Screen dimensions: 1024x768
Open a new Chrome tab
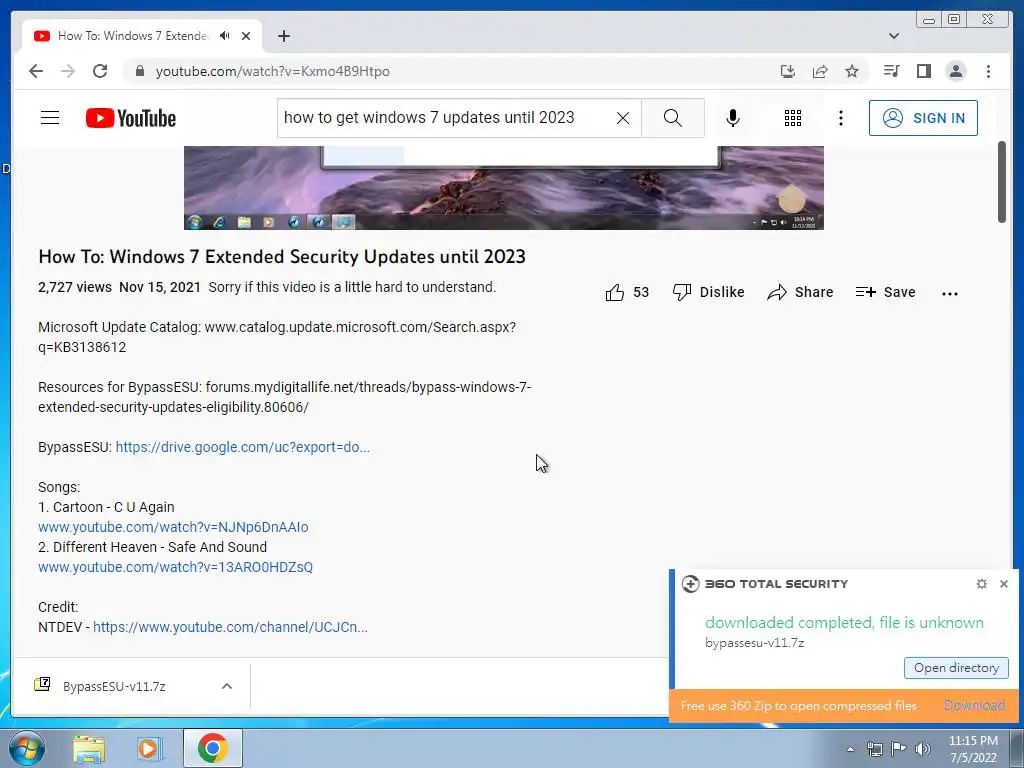click(283, 36)
